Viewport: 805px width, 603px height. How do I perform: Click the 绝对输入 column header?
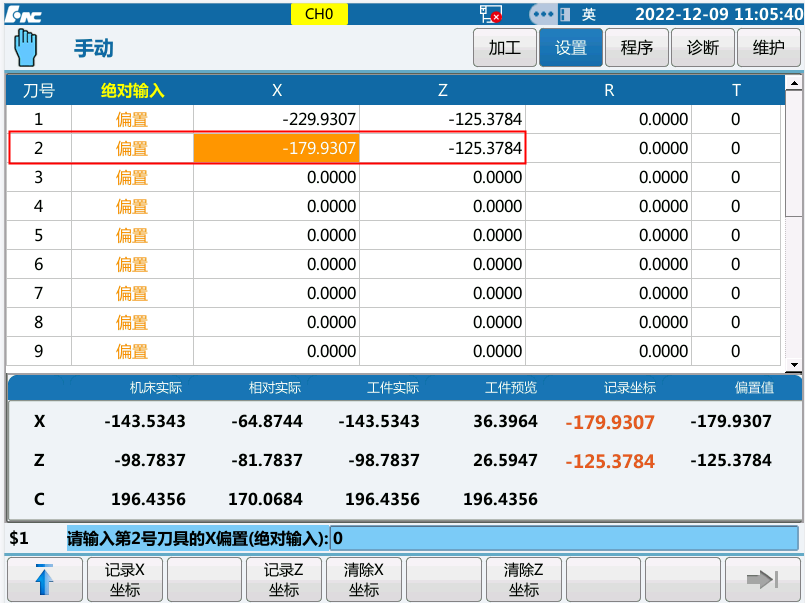tap(132, 90)
